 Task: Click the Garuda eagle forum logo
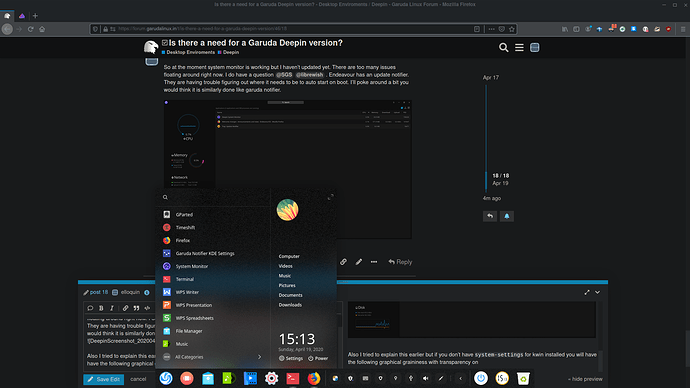(151, 47)
